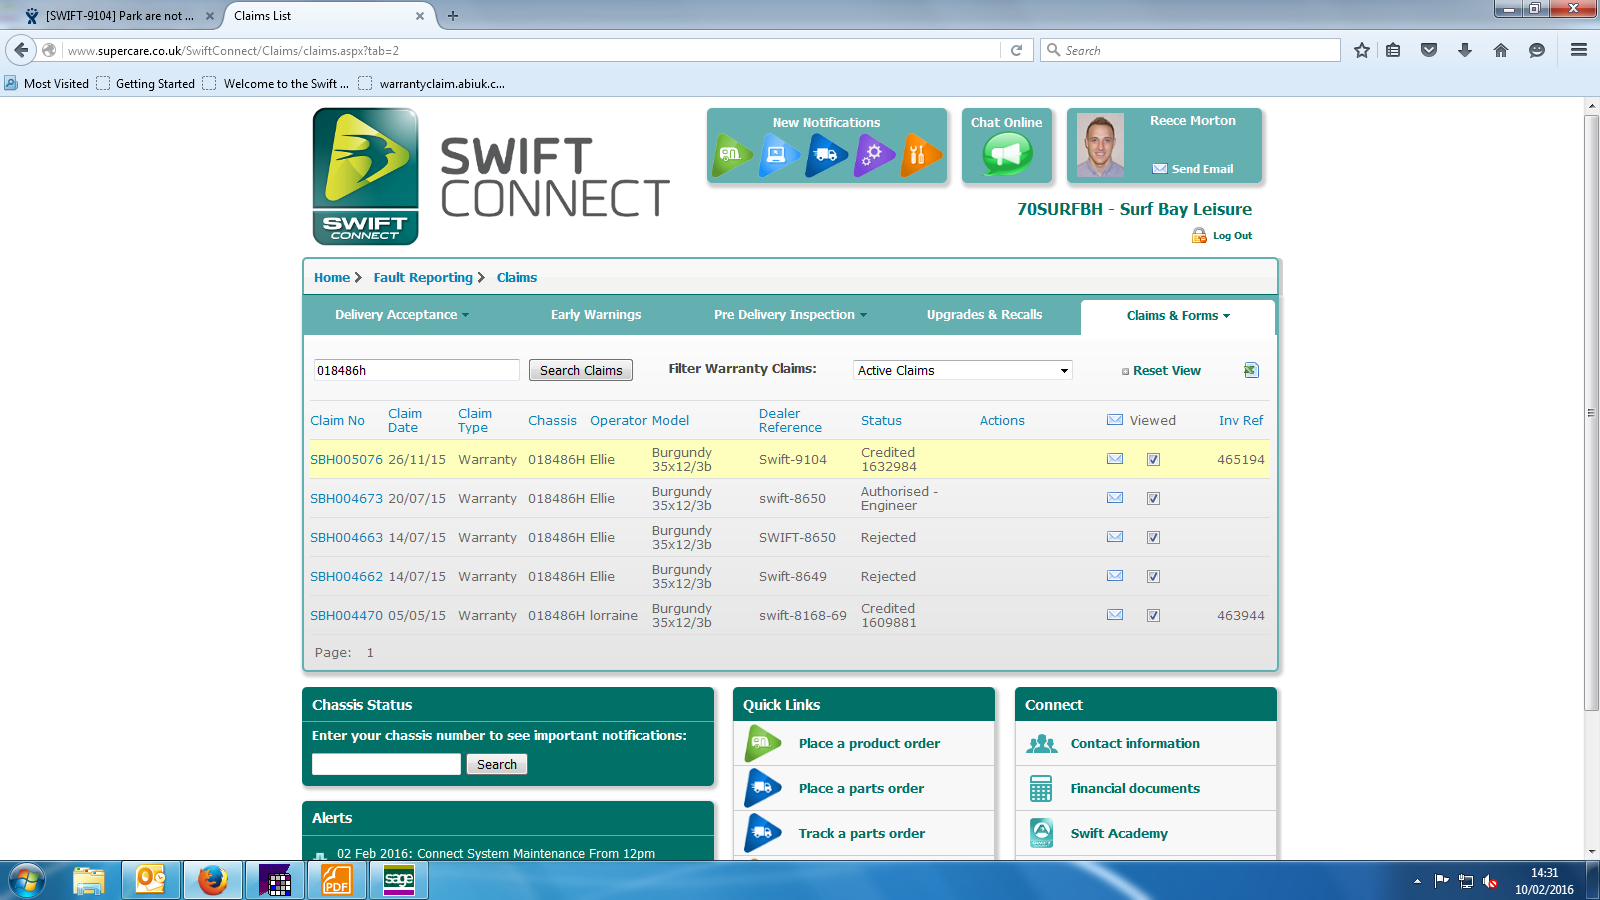Viewport: 1600px width, 900px height.
Task: Expand the Delivery Acceptance menu
Action: click(401, 315)
